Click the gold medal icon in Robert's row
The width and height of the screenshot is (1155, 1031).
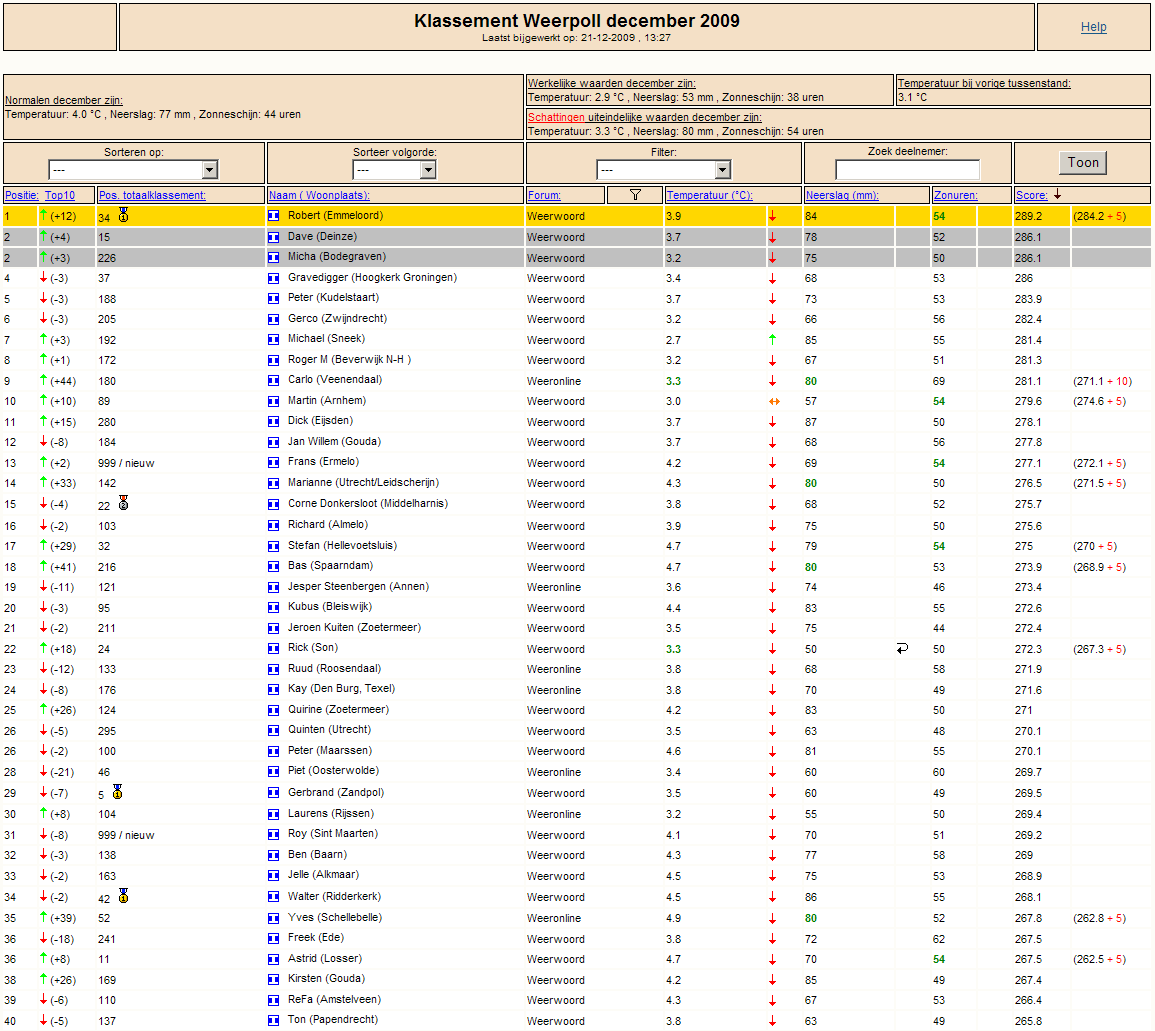click(123, 215)
